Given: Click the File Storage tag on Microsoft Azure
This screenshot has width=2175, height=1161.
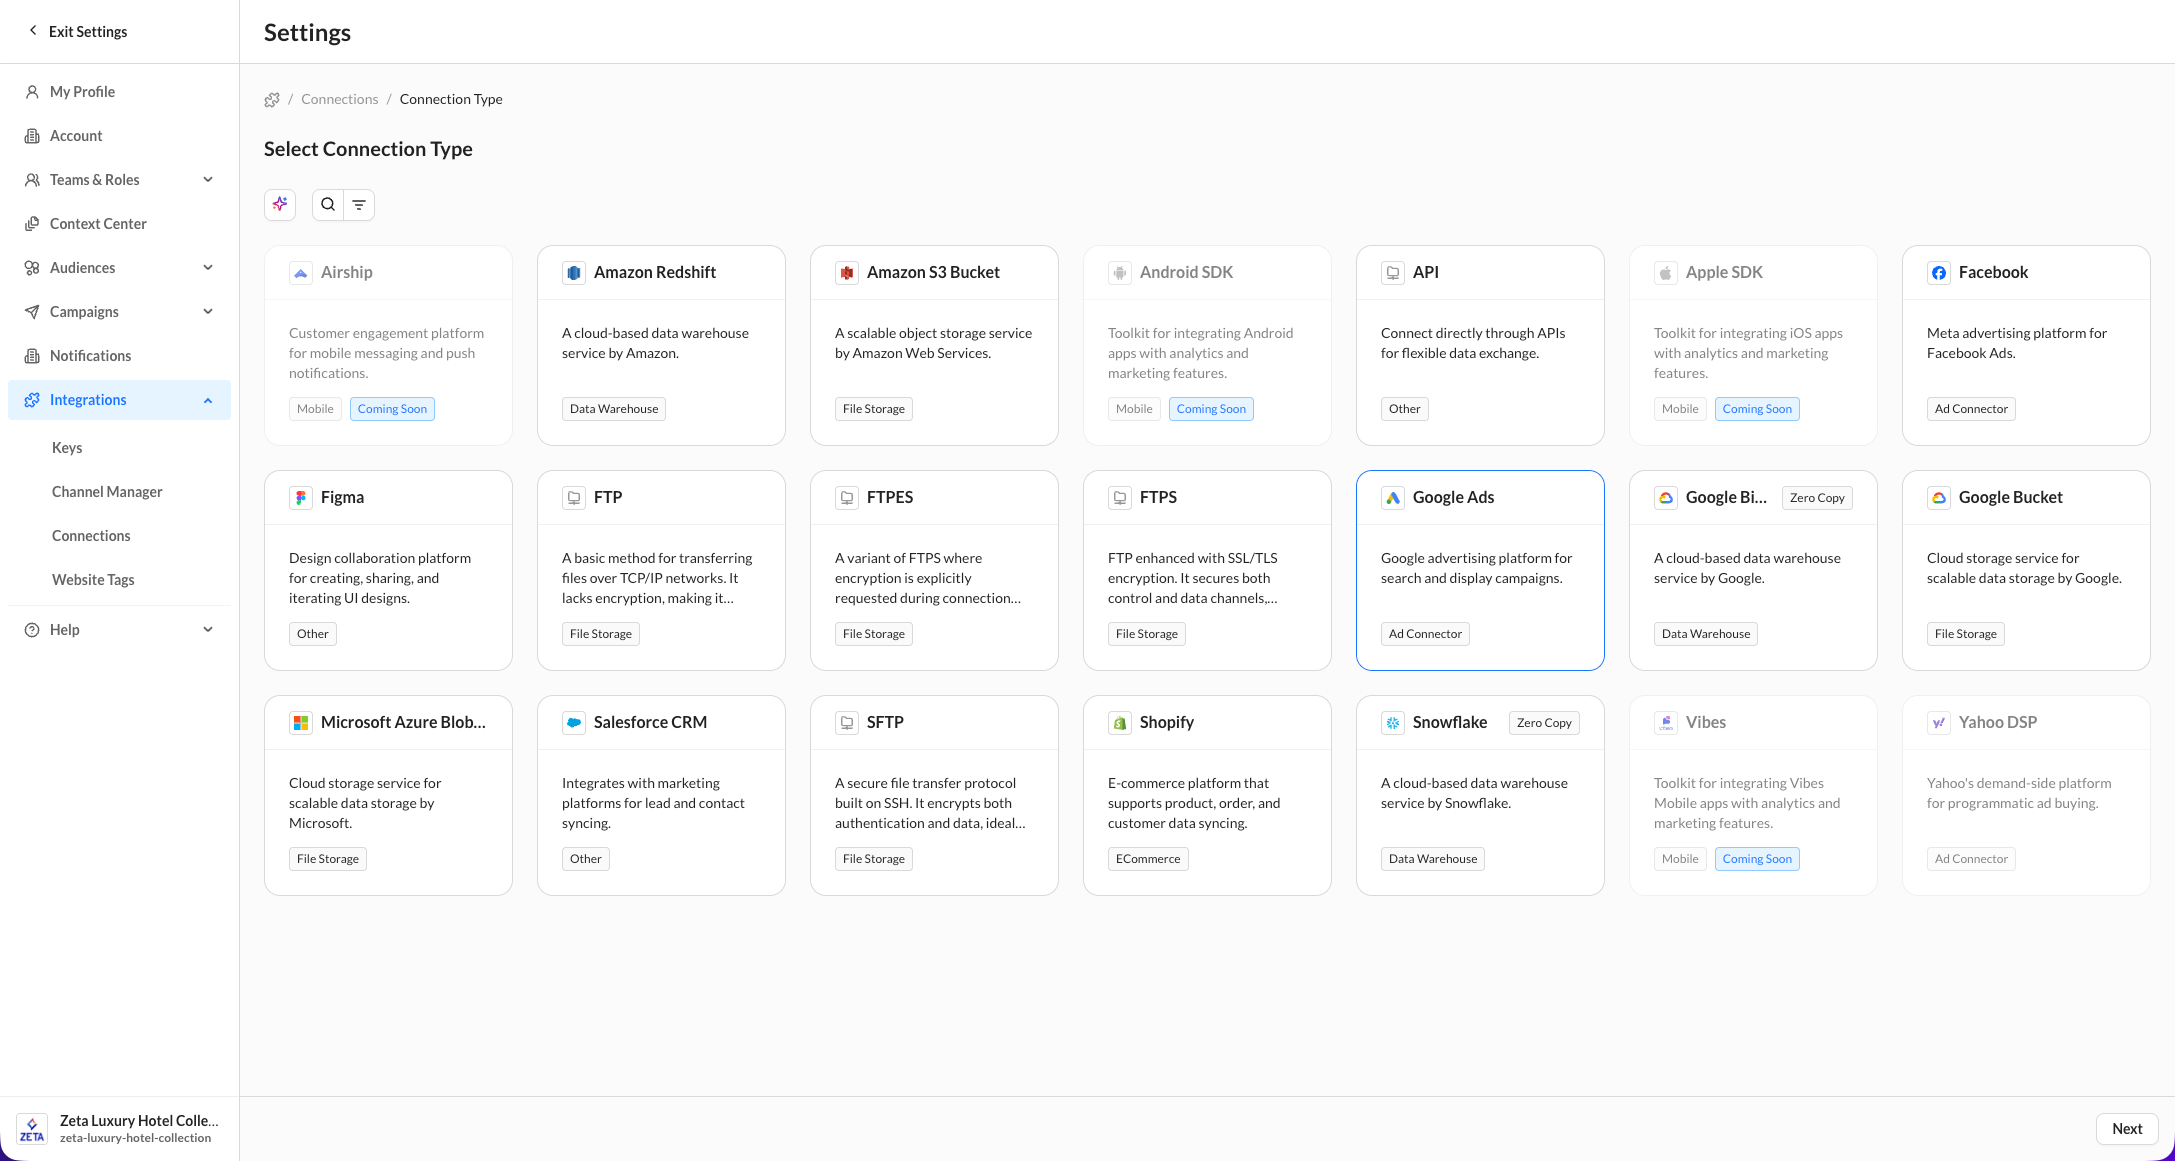Looking at the screenshot, I should (328, 859).
